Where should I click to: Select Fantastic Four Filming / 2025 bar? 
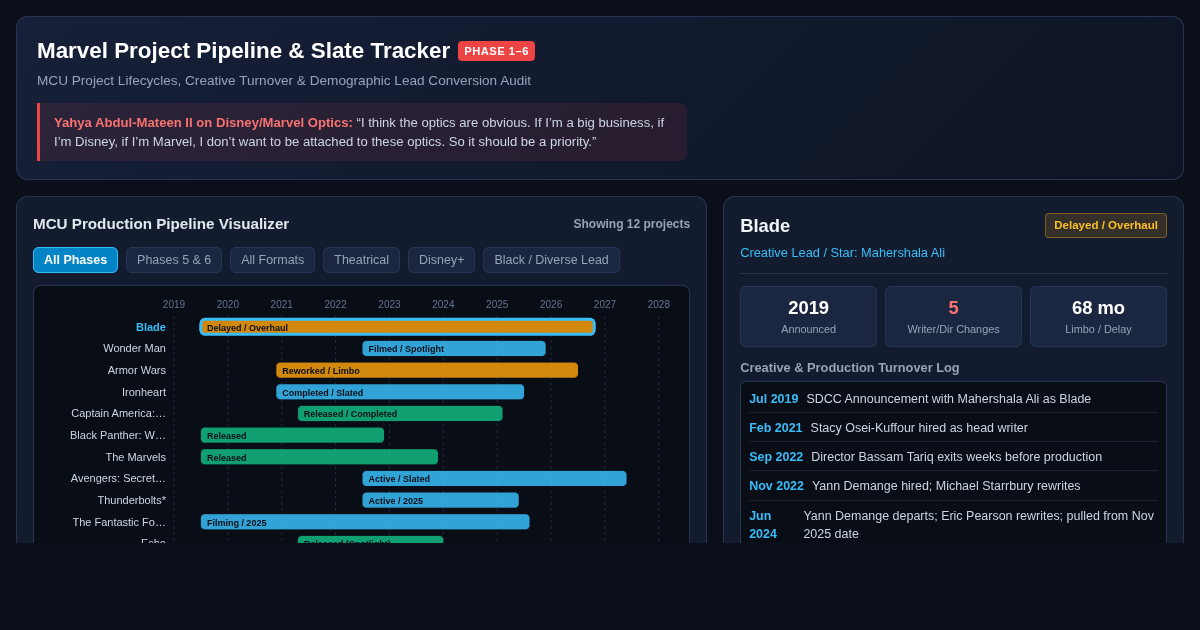[x=365, y=522]
